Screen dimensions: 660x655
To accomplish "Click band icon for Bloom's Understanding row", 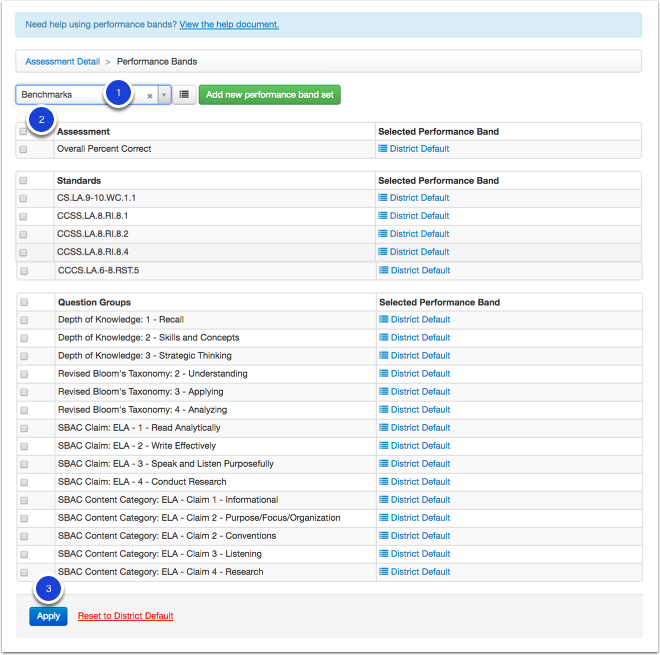I will point(383,373).
